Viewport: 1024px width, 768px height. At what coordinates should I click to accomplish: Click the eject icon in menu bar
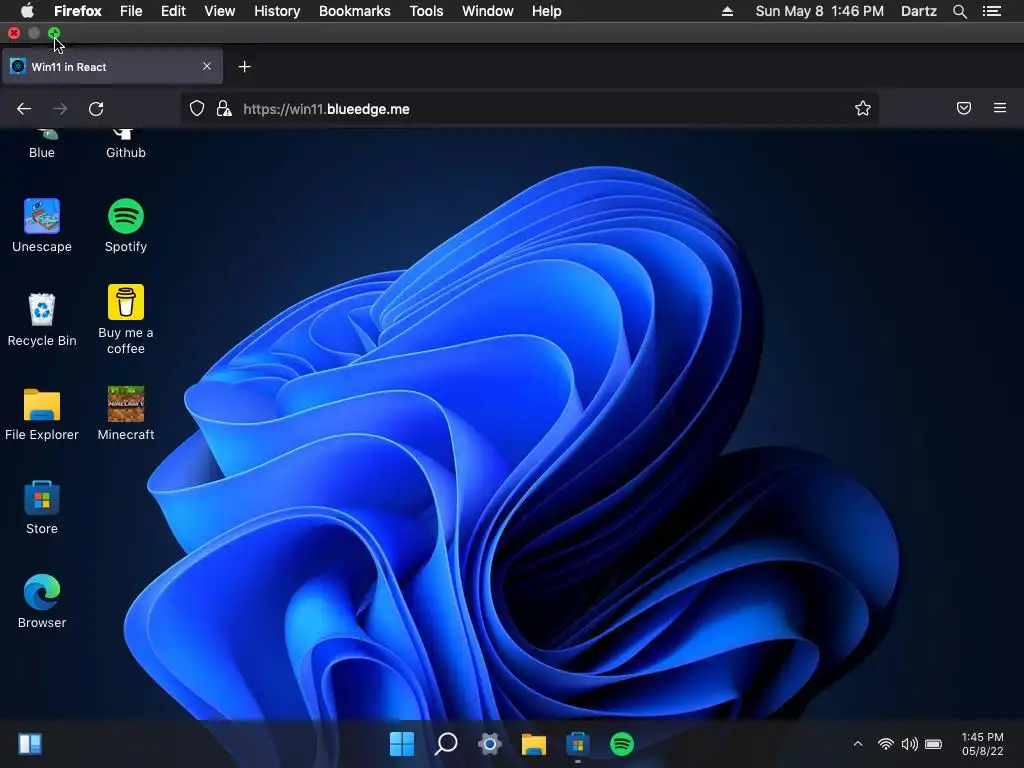click(x=727, y=11)
